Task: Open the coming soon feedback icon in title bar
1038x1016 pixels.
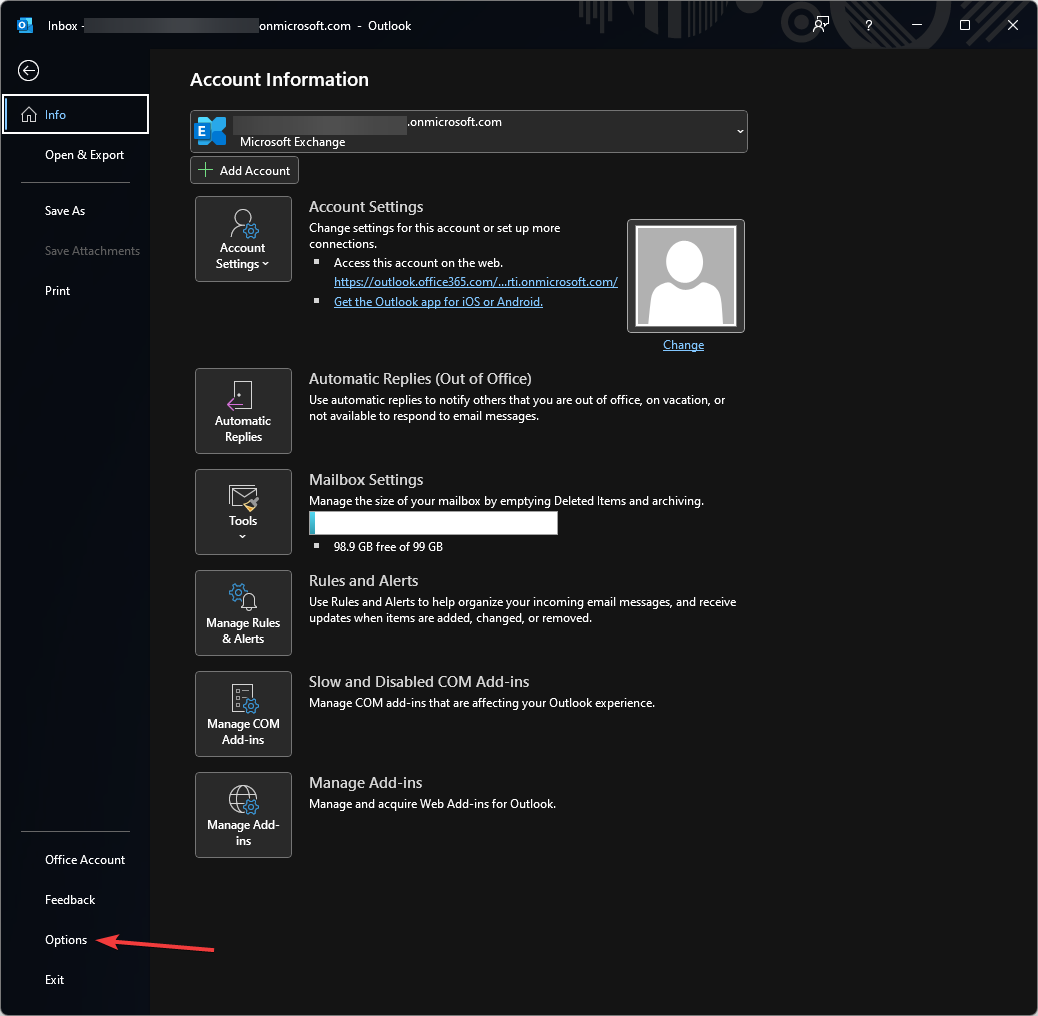Action: (821, 25)
